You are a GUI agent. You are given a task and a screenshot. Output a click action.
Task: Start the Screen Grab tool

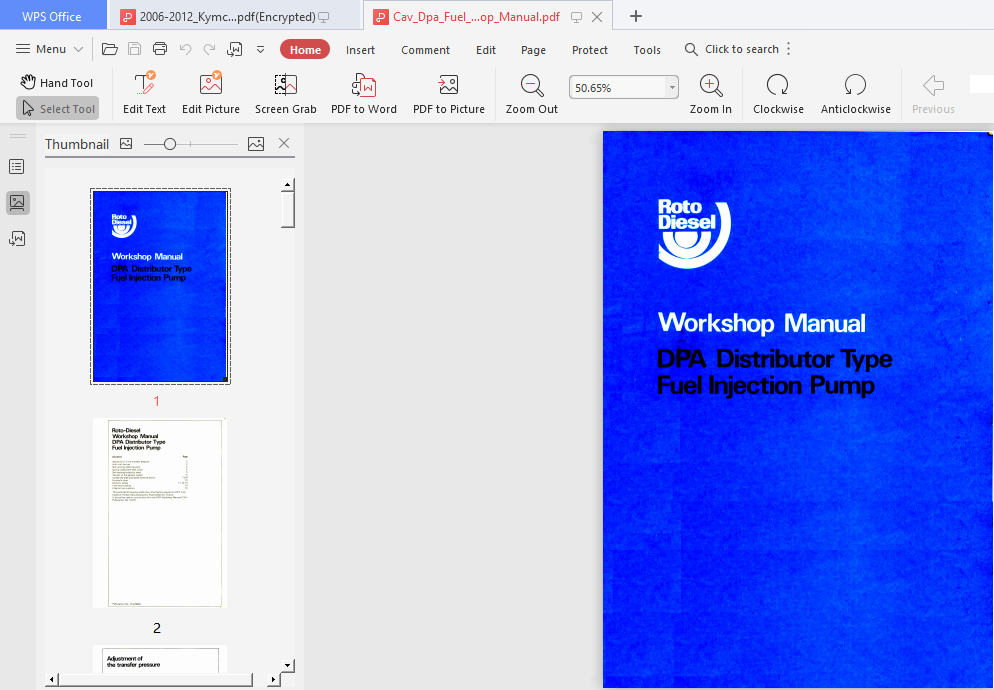tap(285, 93)
